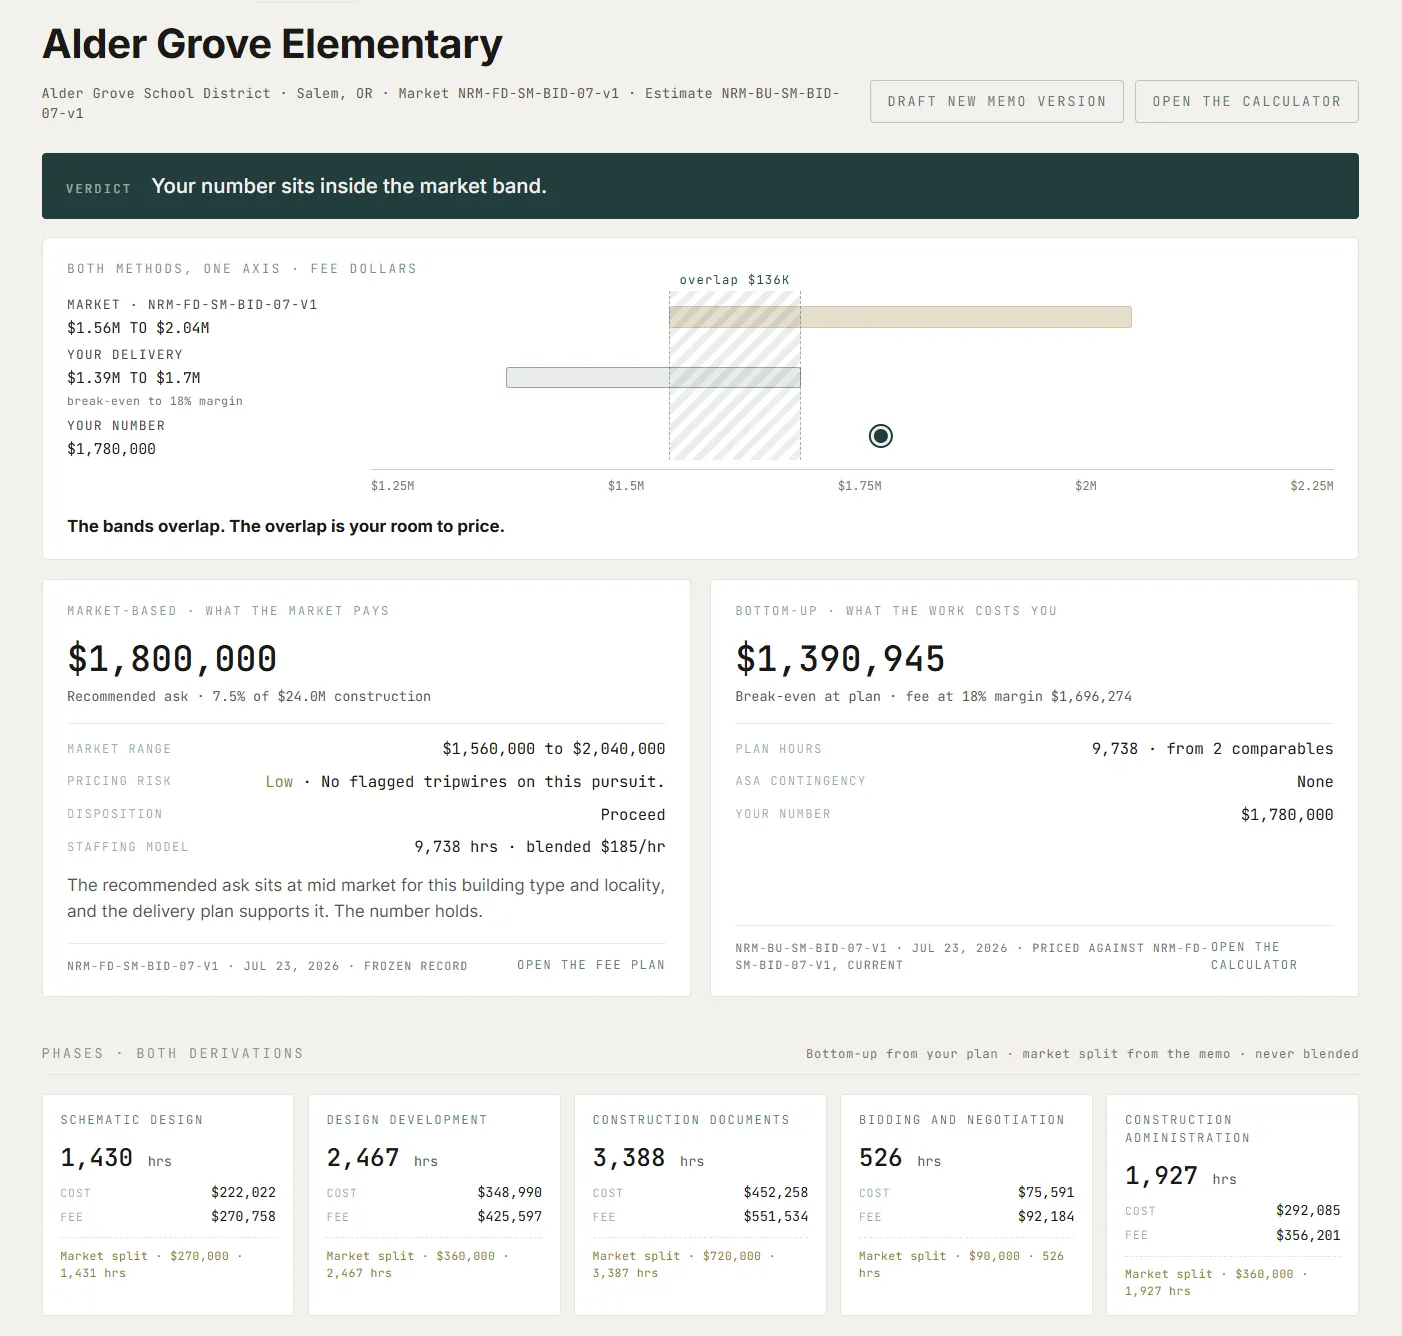1402x1336 pixels.
Task: Click market split $720,000 under Construction Documents
Action: (685, 1265)
